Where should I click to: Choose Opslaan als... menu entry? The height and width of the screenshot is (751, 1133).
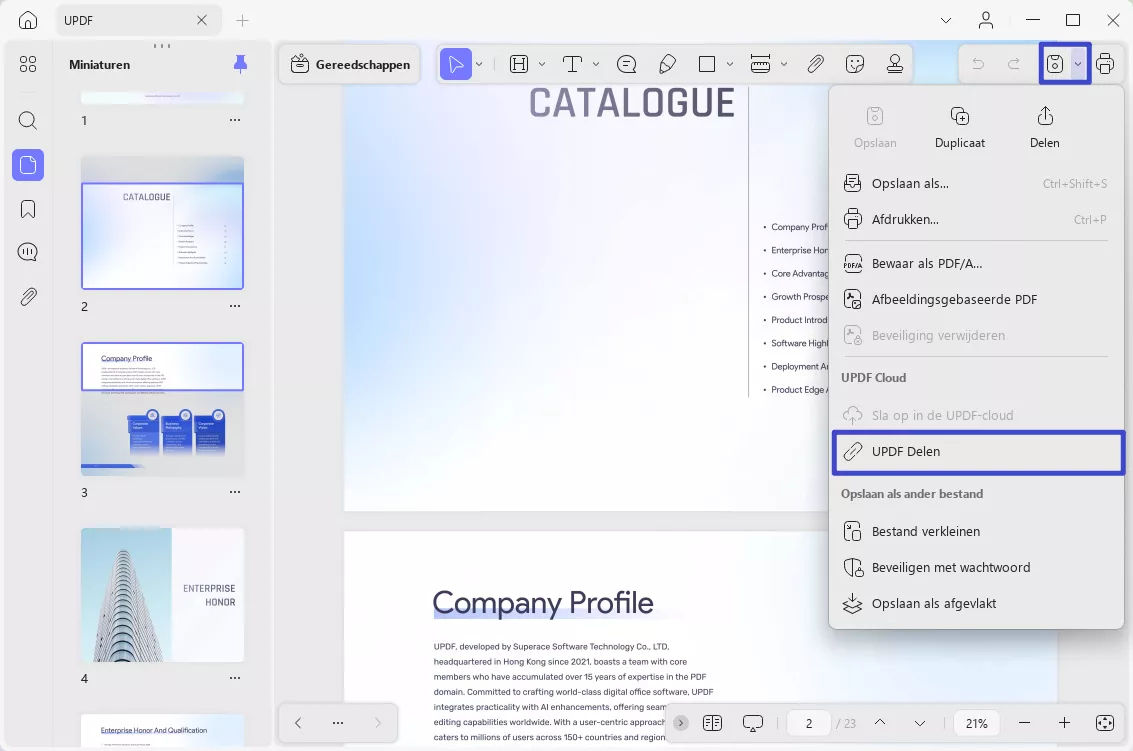click(x=975, y=184)
